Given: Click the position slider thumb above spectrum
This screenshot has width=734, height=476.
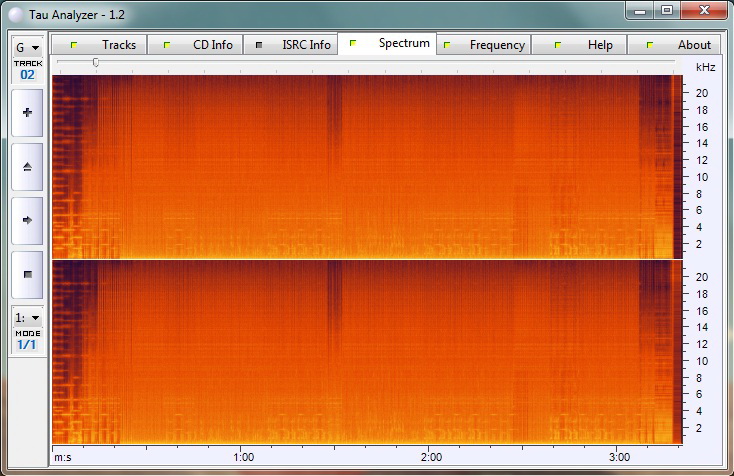Looking at the screenshot, I should pos(96,62).
